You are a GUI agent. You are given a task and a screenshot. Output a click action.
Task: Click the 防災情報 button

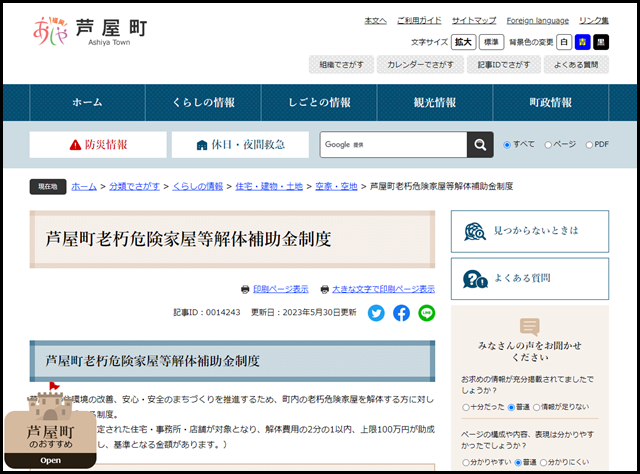pos(98,144)
